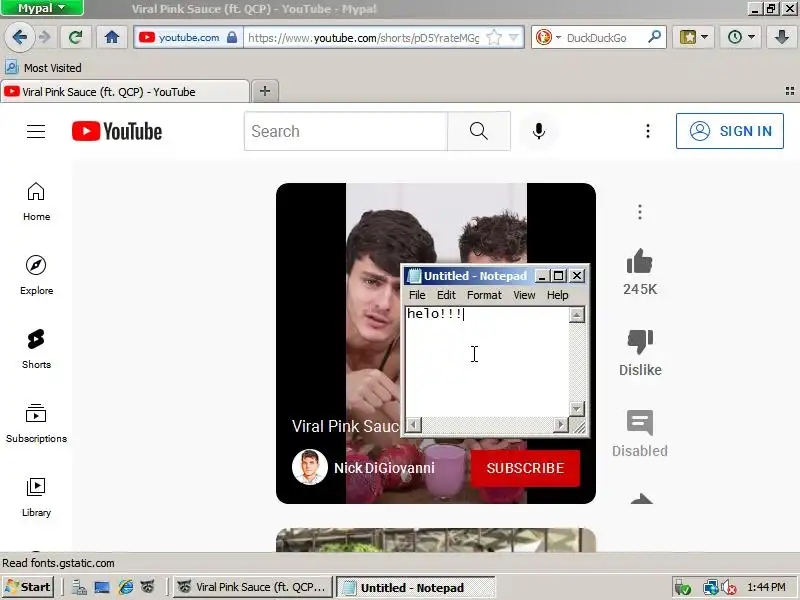Click the network connection tray icon
The width and height of the screenshot is (800, 600).
(710, 588)
